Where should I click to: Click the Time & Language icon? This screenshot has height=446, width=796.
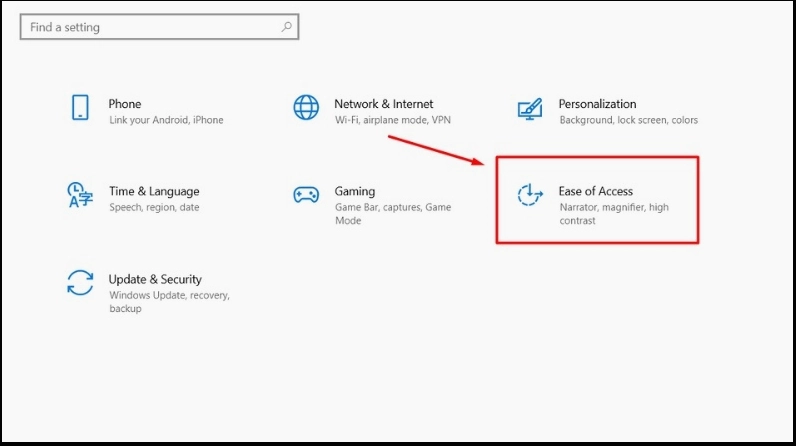79,194
